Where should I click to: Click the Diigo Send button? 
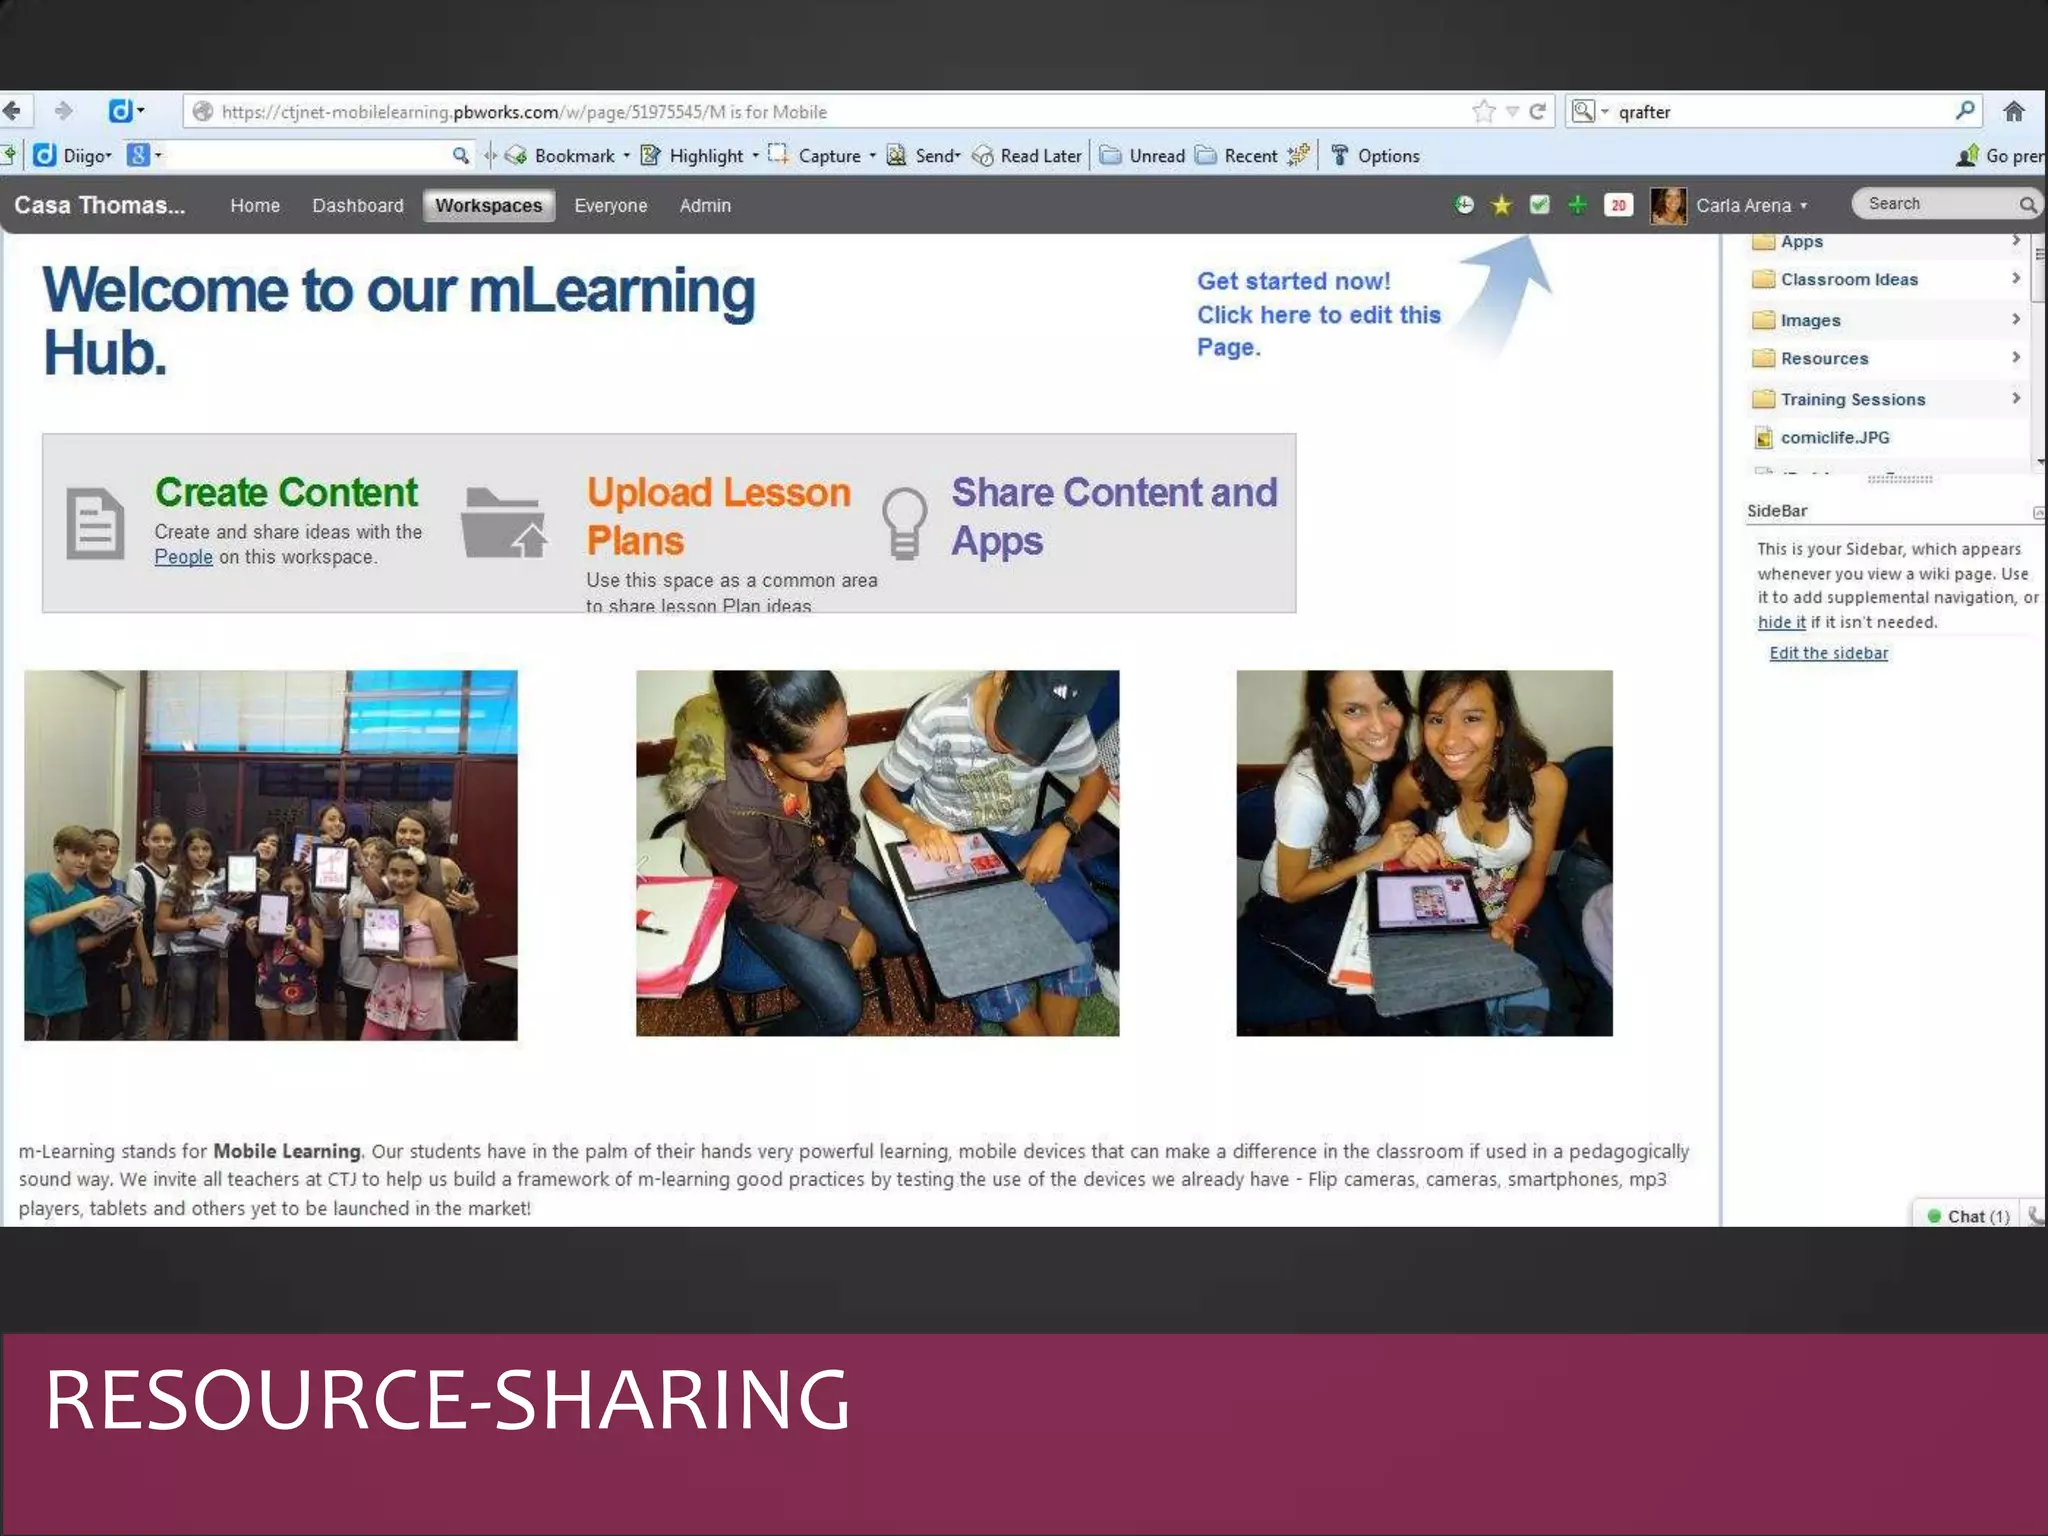922,155
